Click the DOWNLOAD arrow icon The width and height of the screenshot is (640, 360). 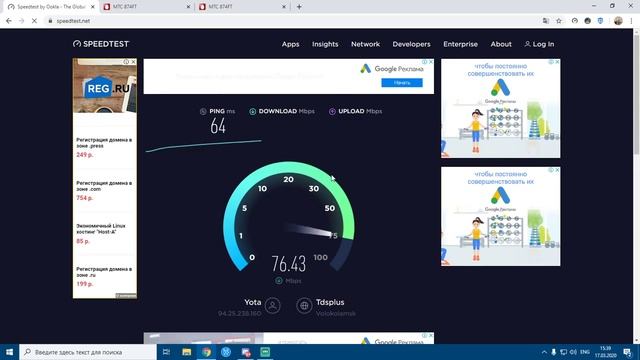pyautogui.click(x=252, y=111)
